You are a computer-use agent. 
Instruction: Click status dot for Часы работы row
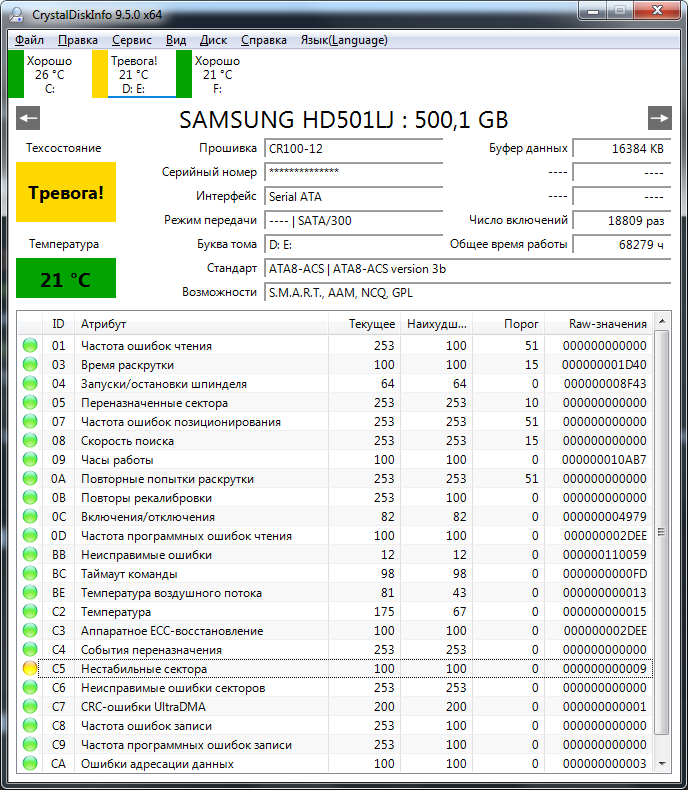click(30, 459)
